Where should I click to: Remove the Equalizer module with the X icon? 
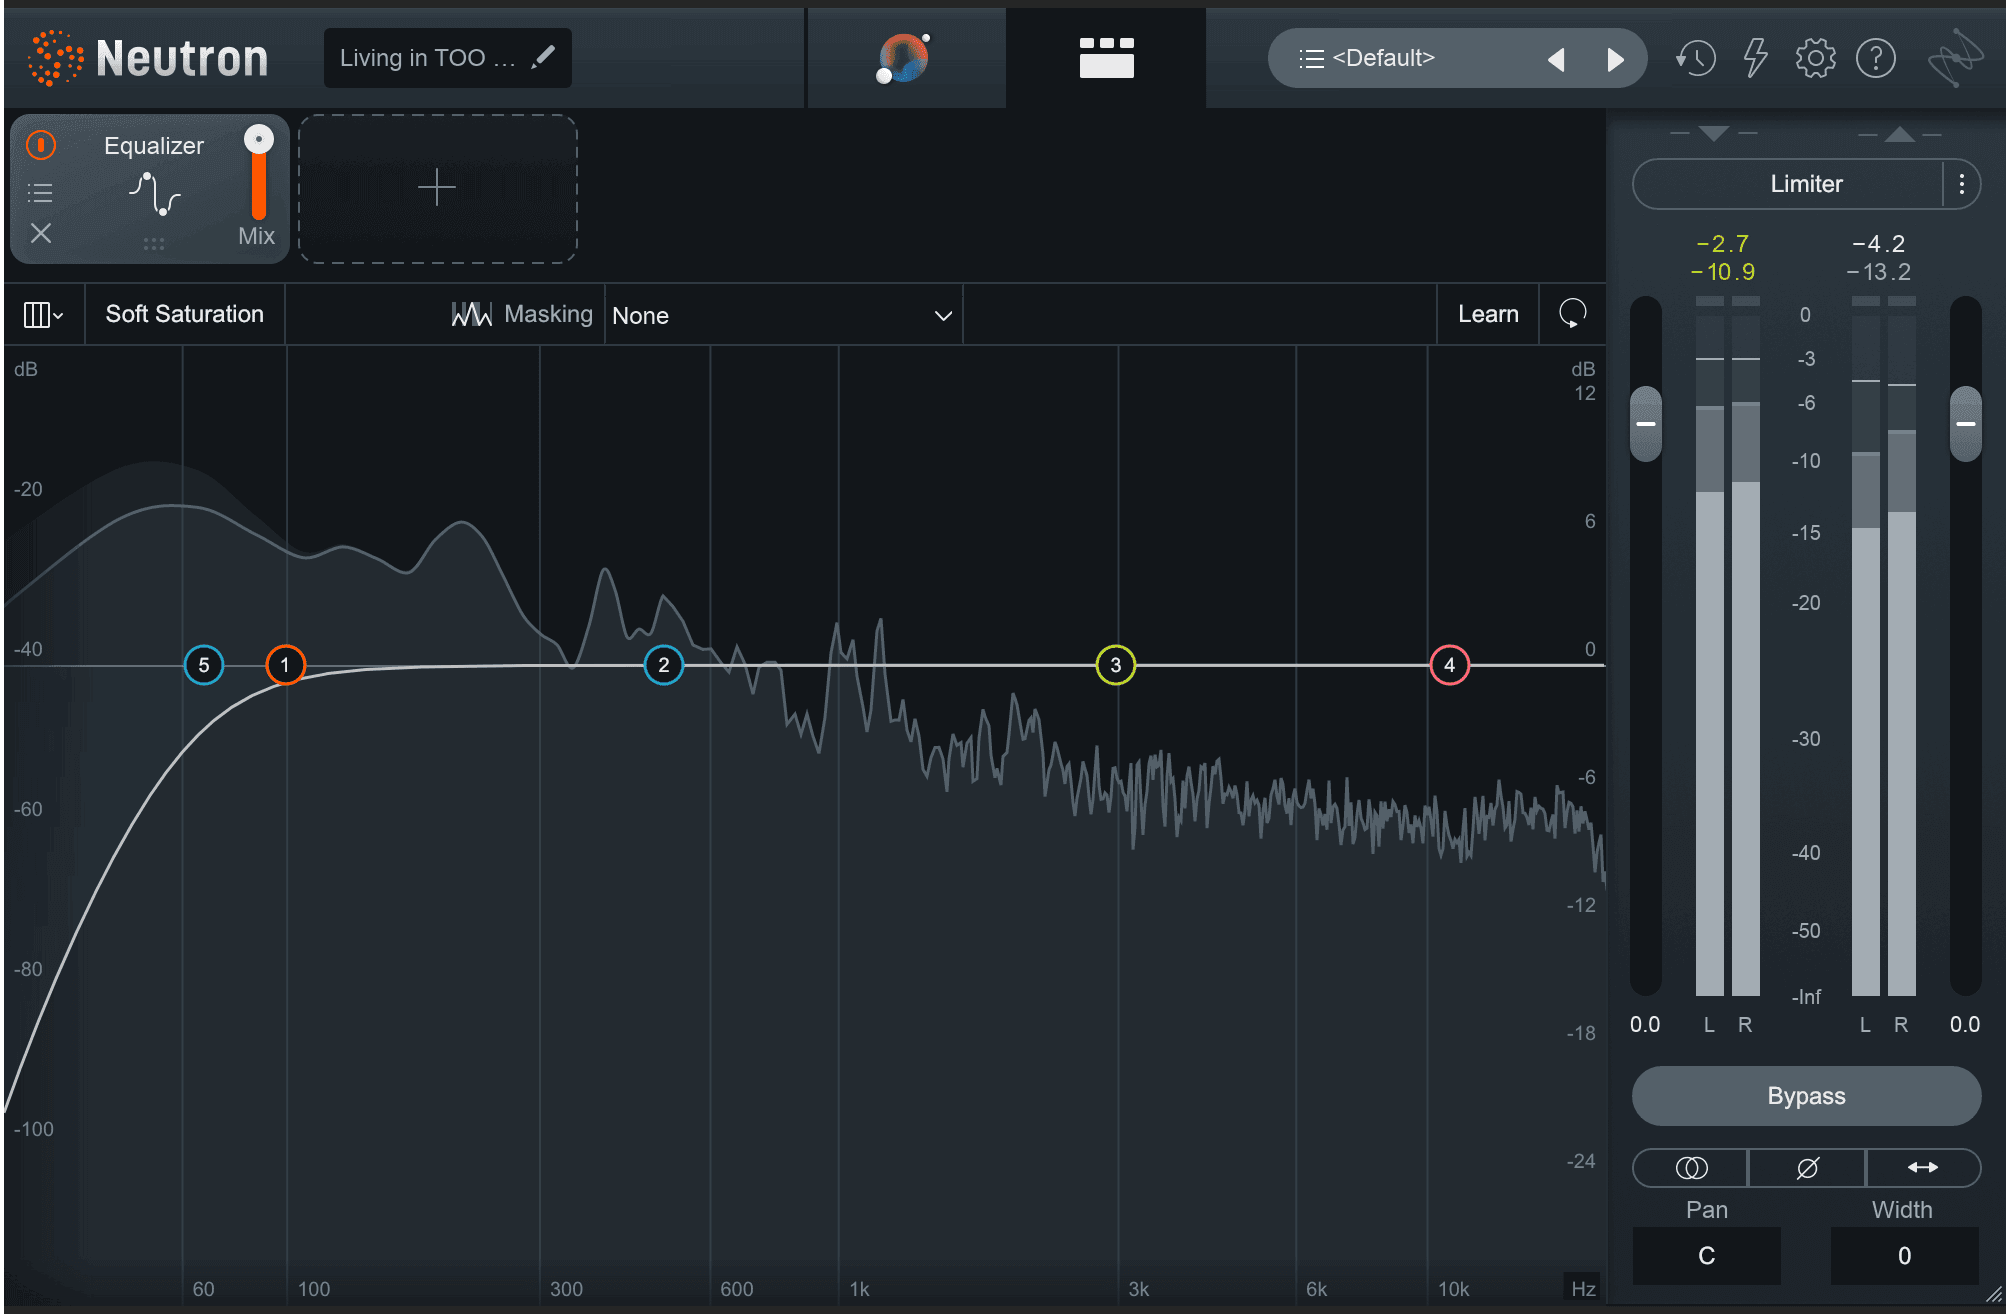[41, 233]
